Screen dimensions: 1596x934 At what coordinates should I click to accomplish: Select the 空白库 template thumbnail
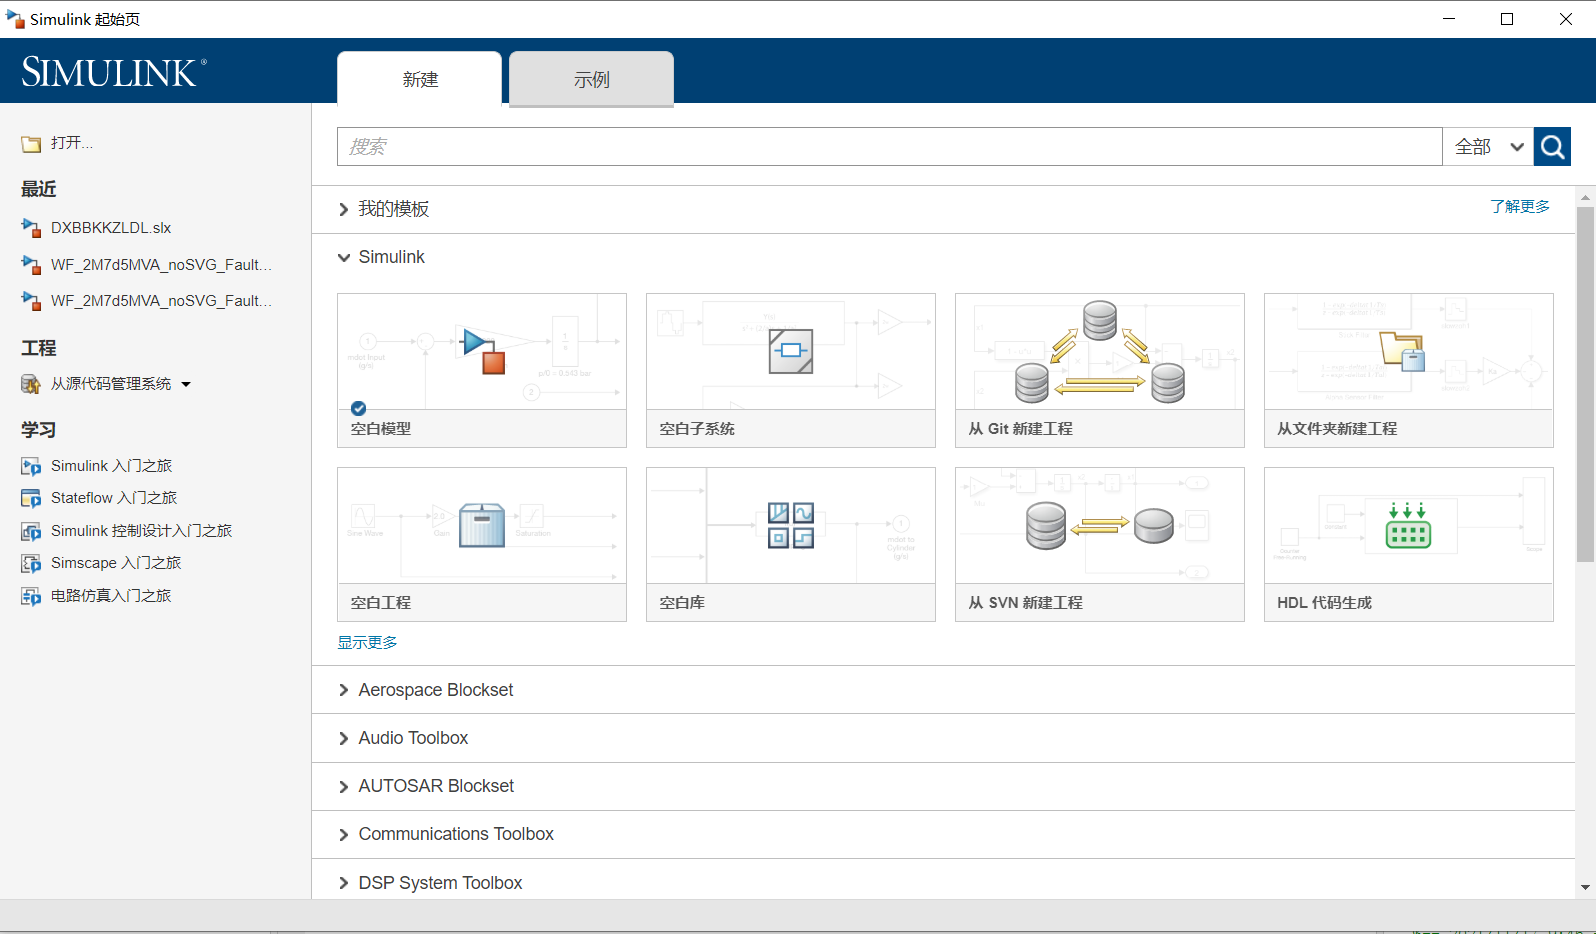(791, 544)
